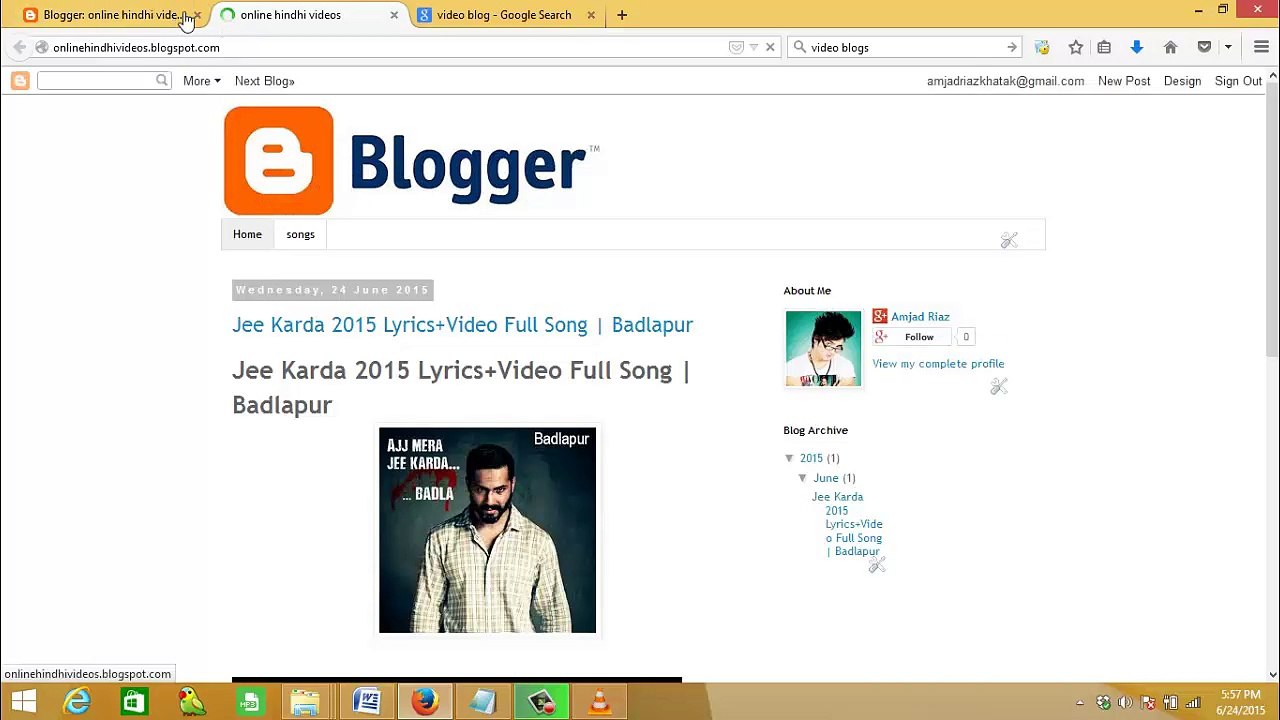Click the volume icon in system tray

click(x=1125, y=703)
